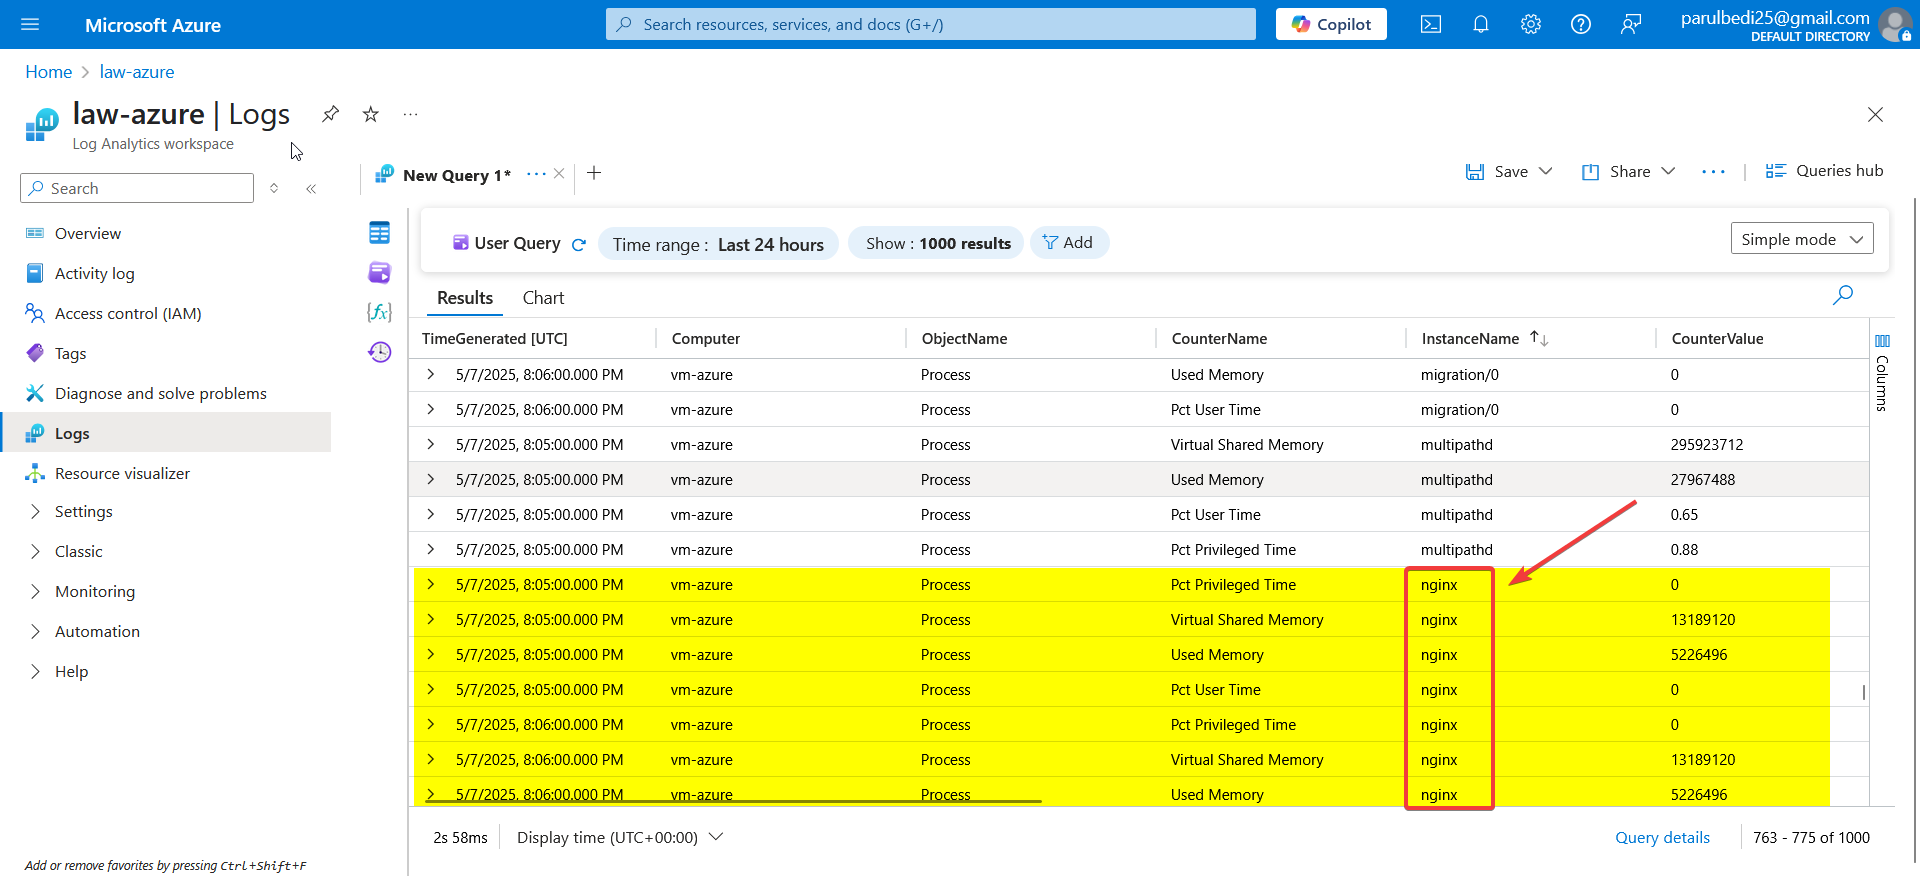Open Activity log in the left menu
The image size is (1920, 876).
click(94, 273)
